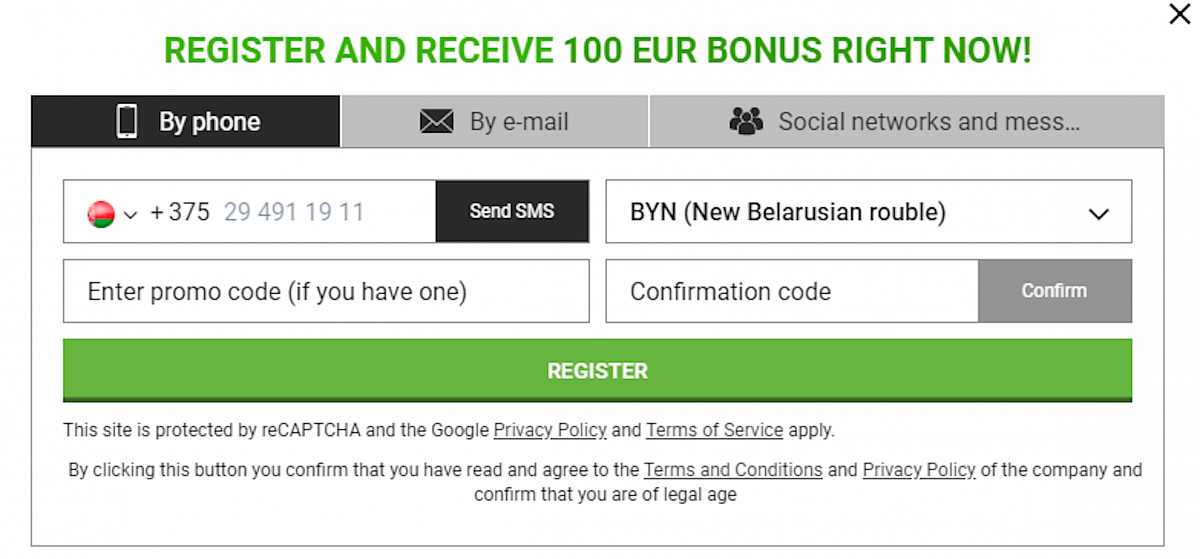This screenshot has height=559, width=1200.
Task: Click the Belarus flag icon
Action: 101,213
